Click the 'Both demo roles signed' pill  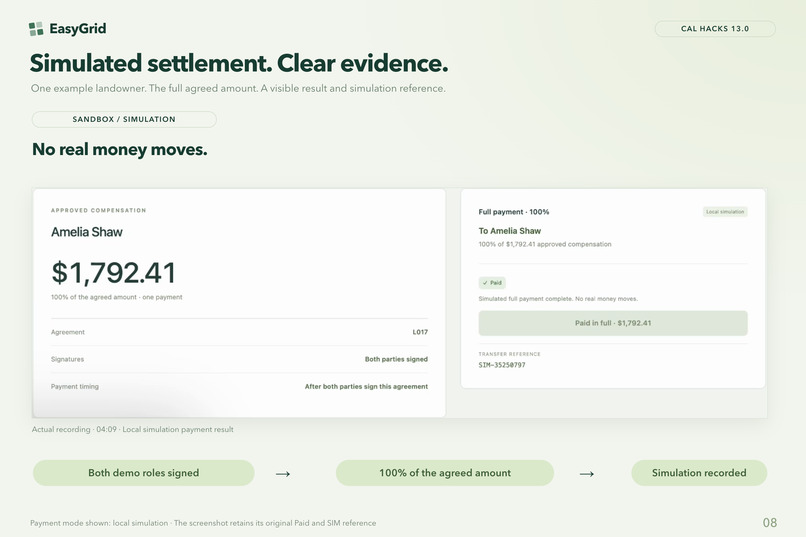[x=143, y=473]
